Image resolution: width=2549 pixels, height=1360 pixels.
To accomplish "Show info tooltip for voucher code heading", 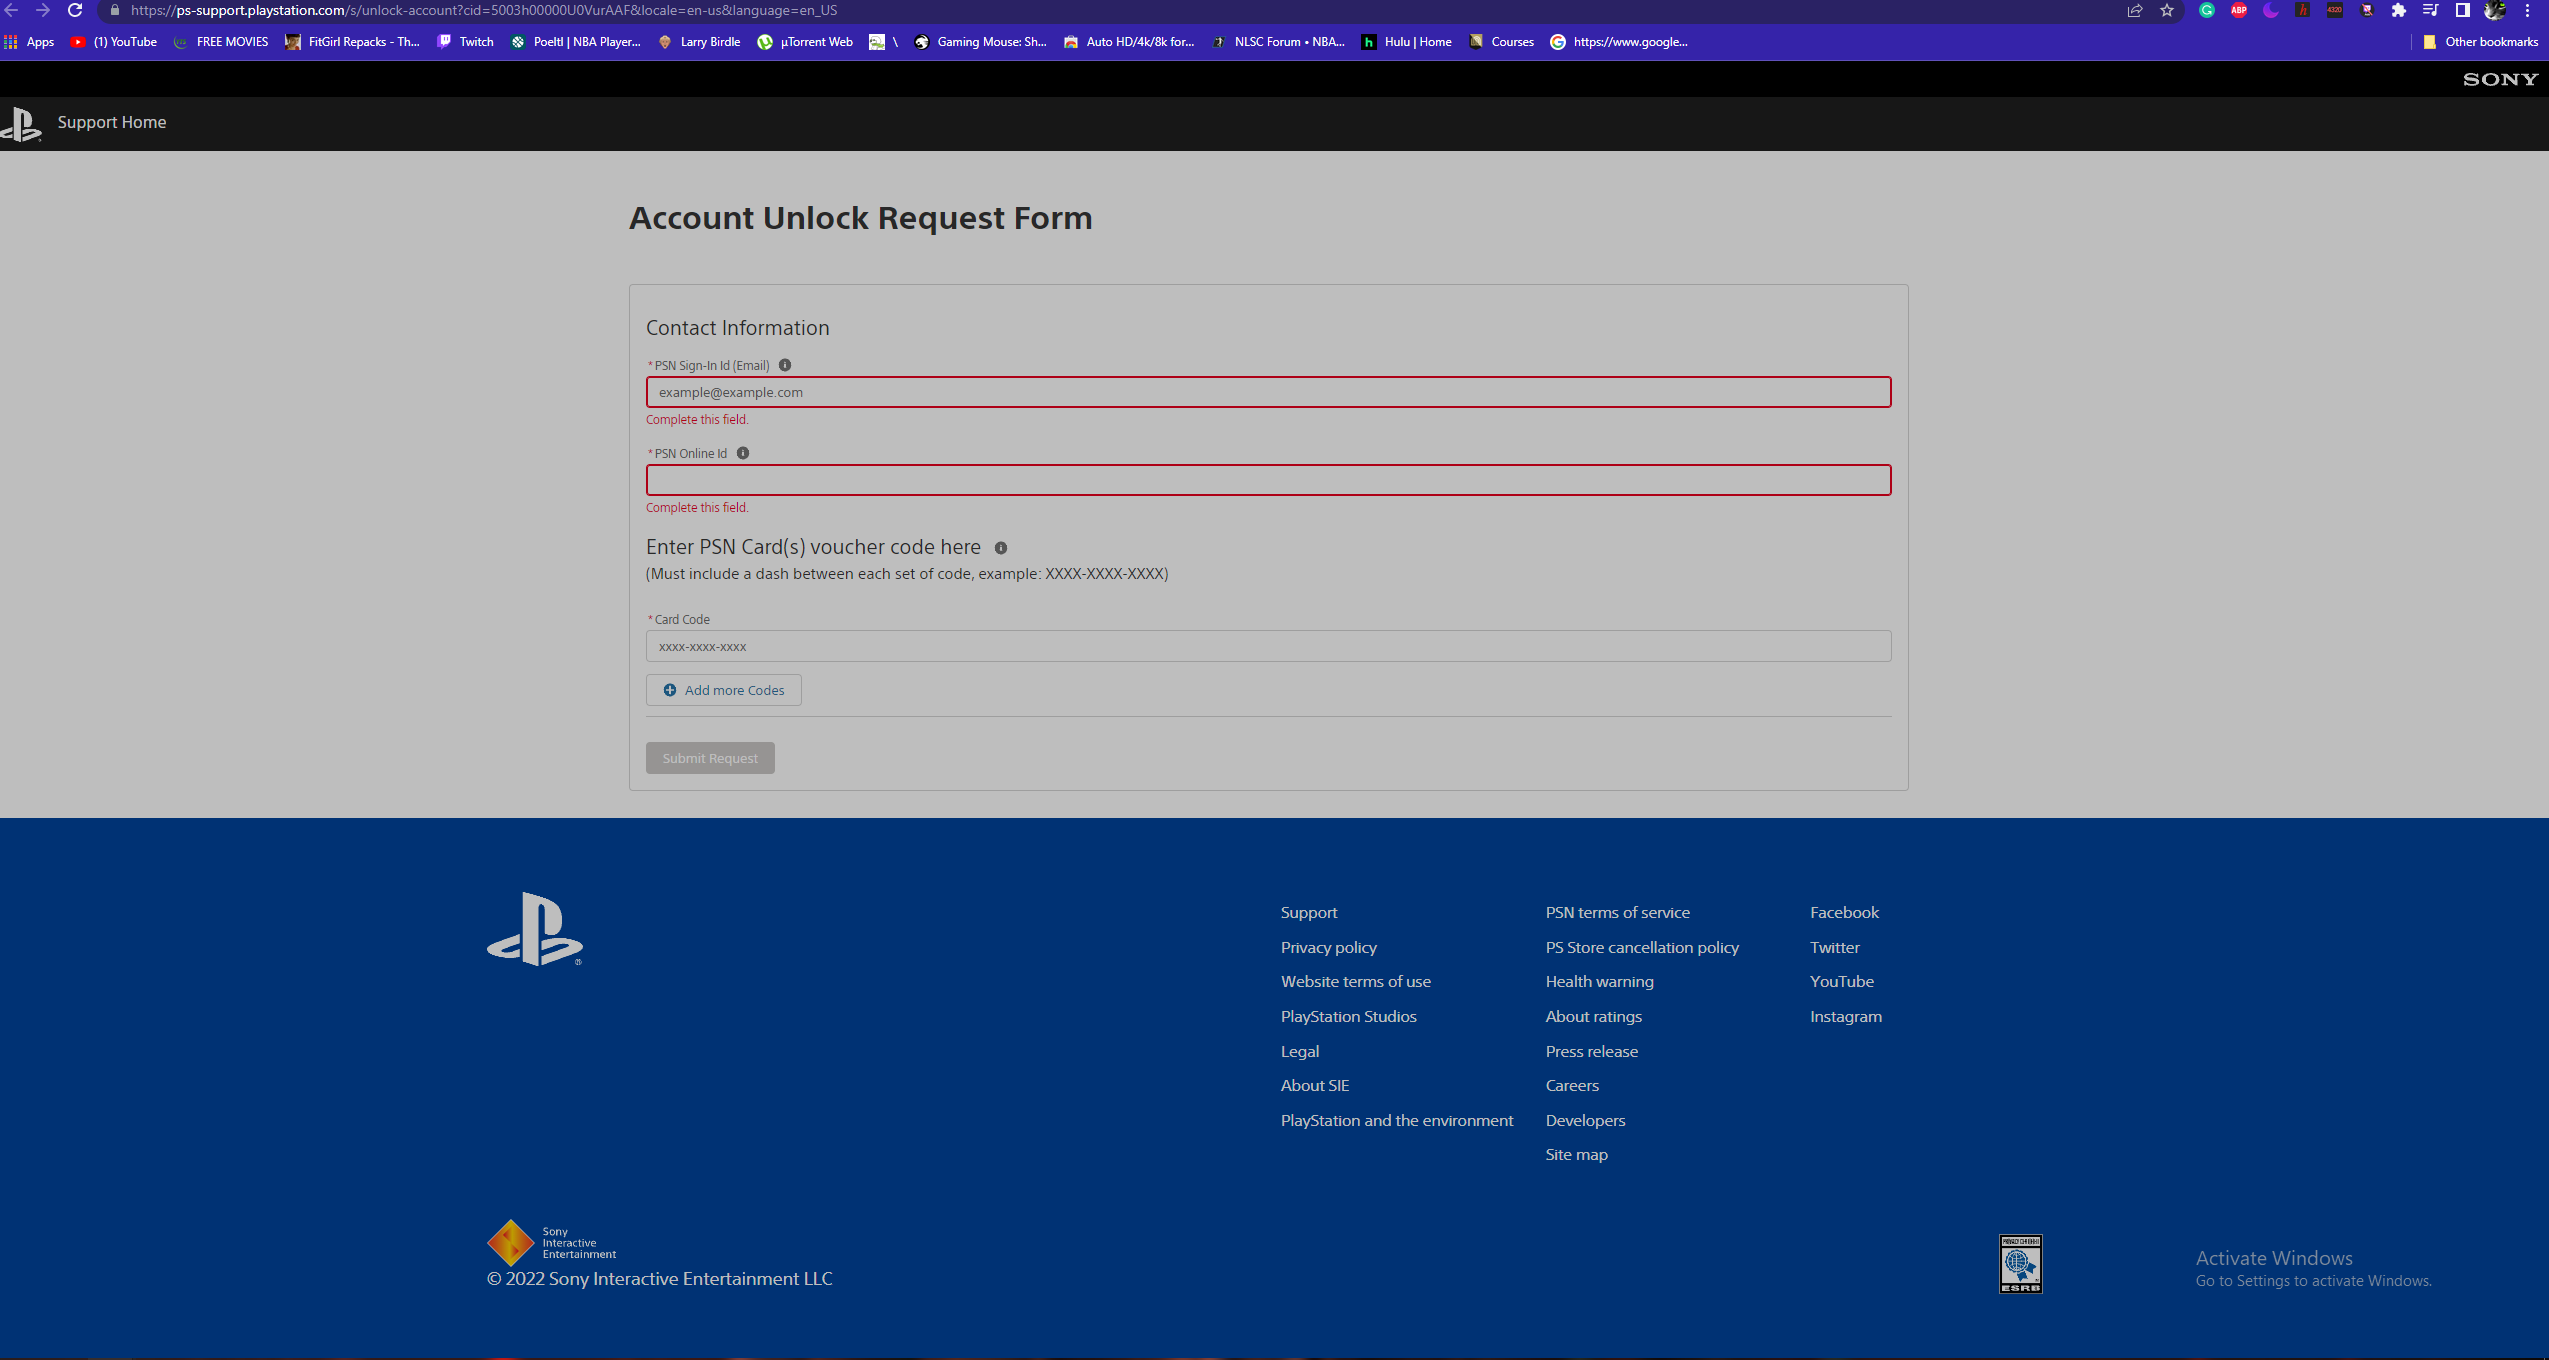I will [1001, 548].
